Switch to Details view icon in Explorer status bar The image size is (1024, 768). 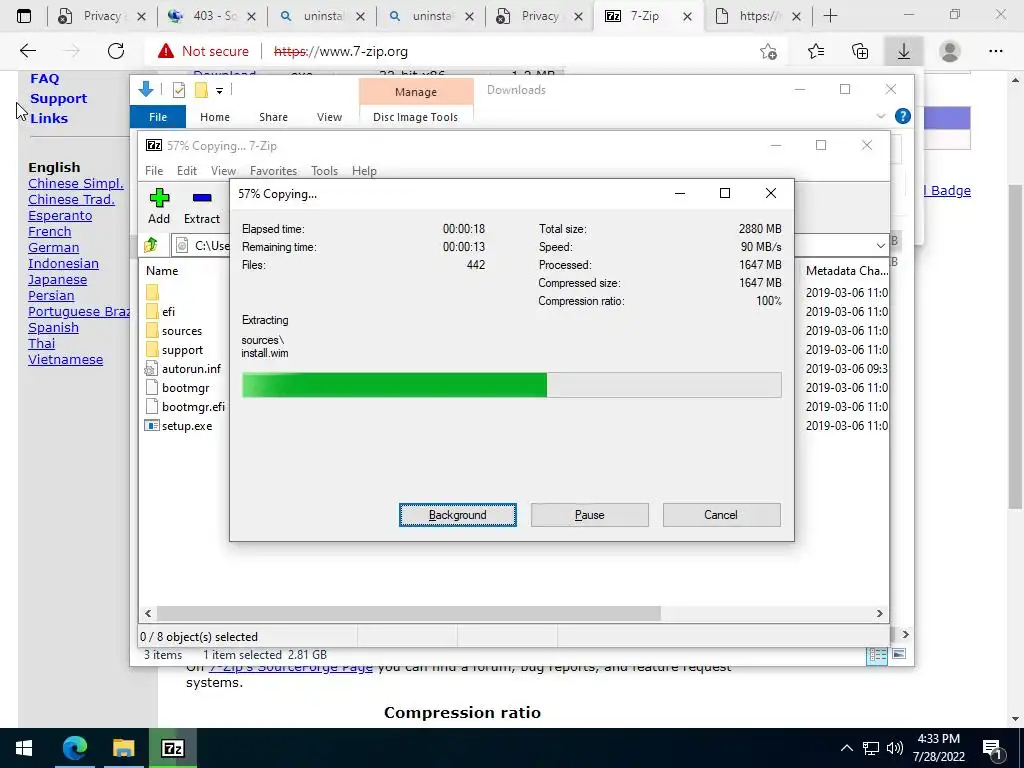click(x=877, y=654)
